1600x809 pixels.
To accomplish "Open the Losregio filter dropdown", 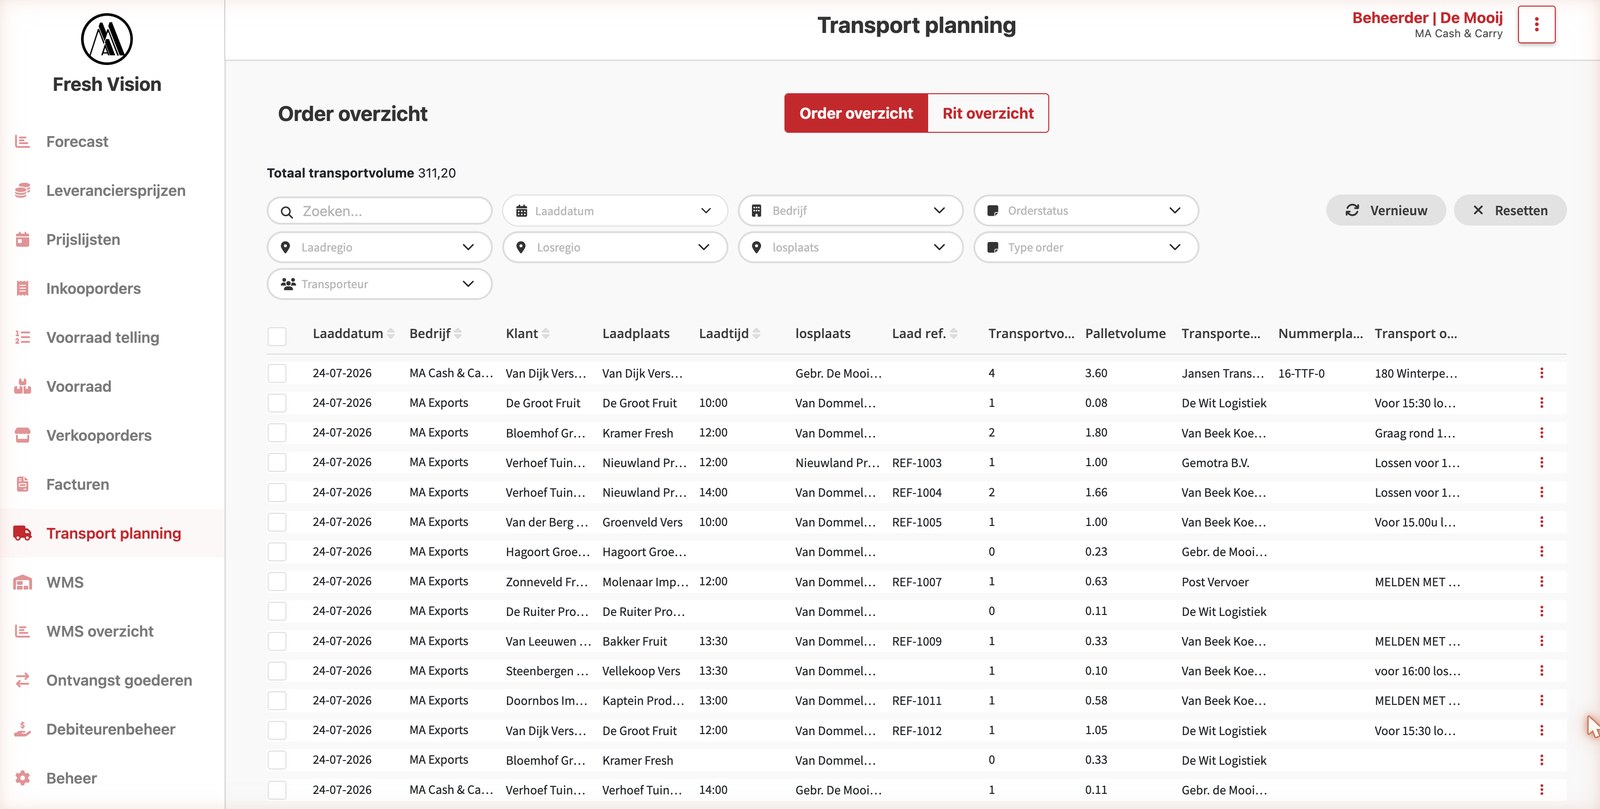I will click(x=615, y=247).
